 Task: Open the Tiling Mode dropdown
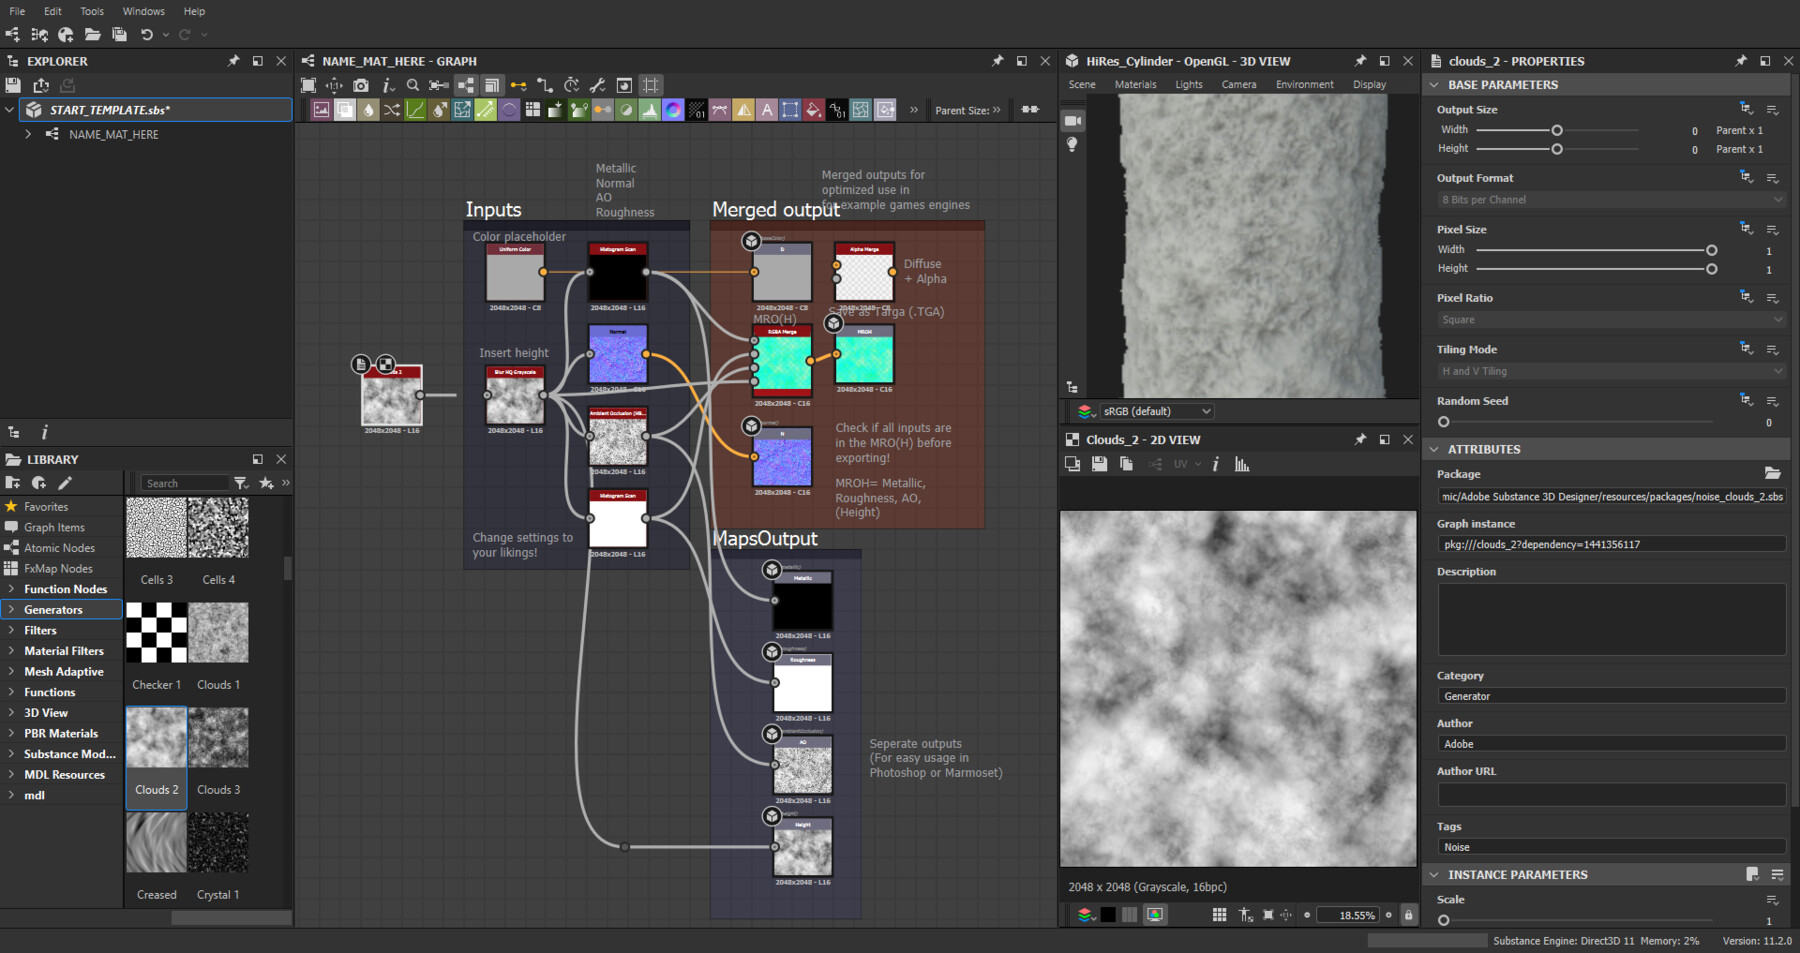click(1610, 370)
